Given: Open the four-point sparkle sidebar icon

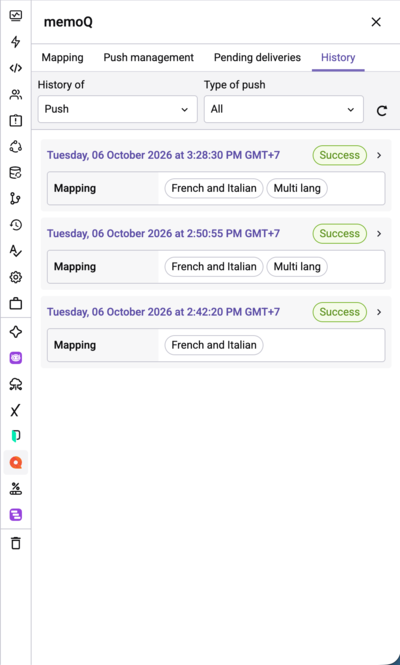Looking at the screenshot, I should pyautogui.click(x=16, y=332).
